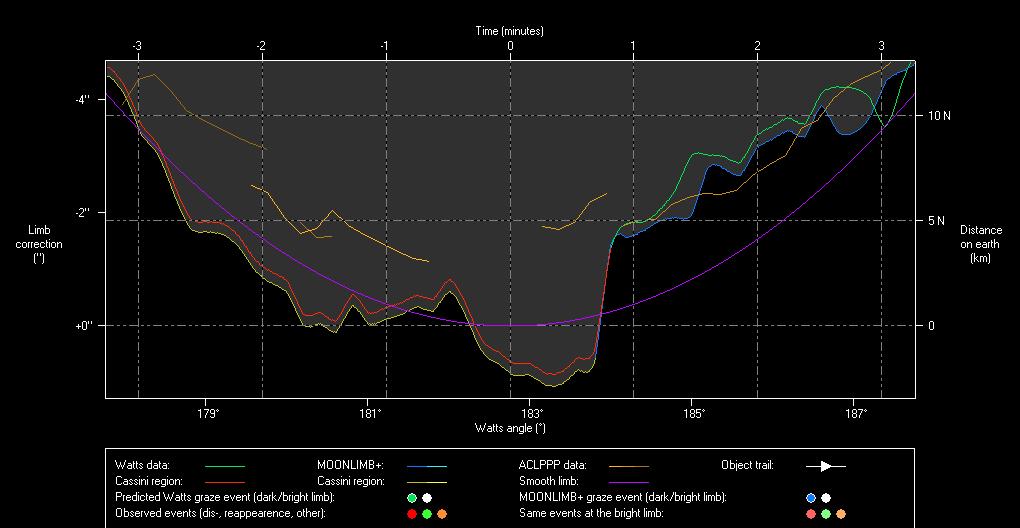Click the white MOONLIMB+ bright limb dot

[826, 497]
